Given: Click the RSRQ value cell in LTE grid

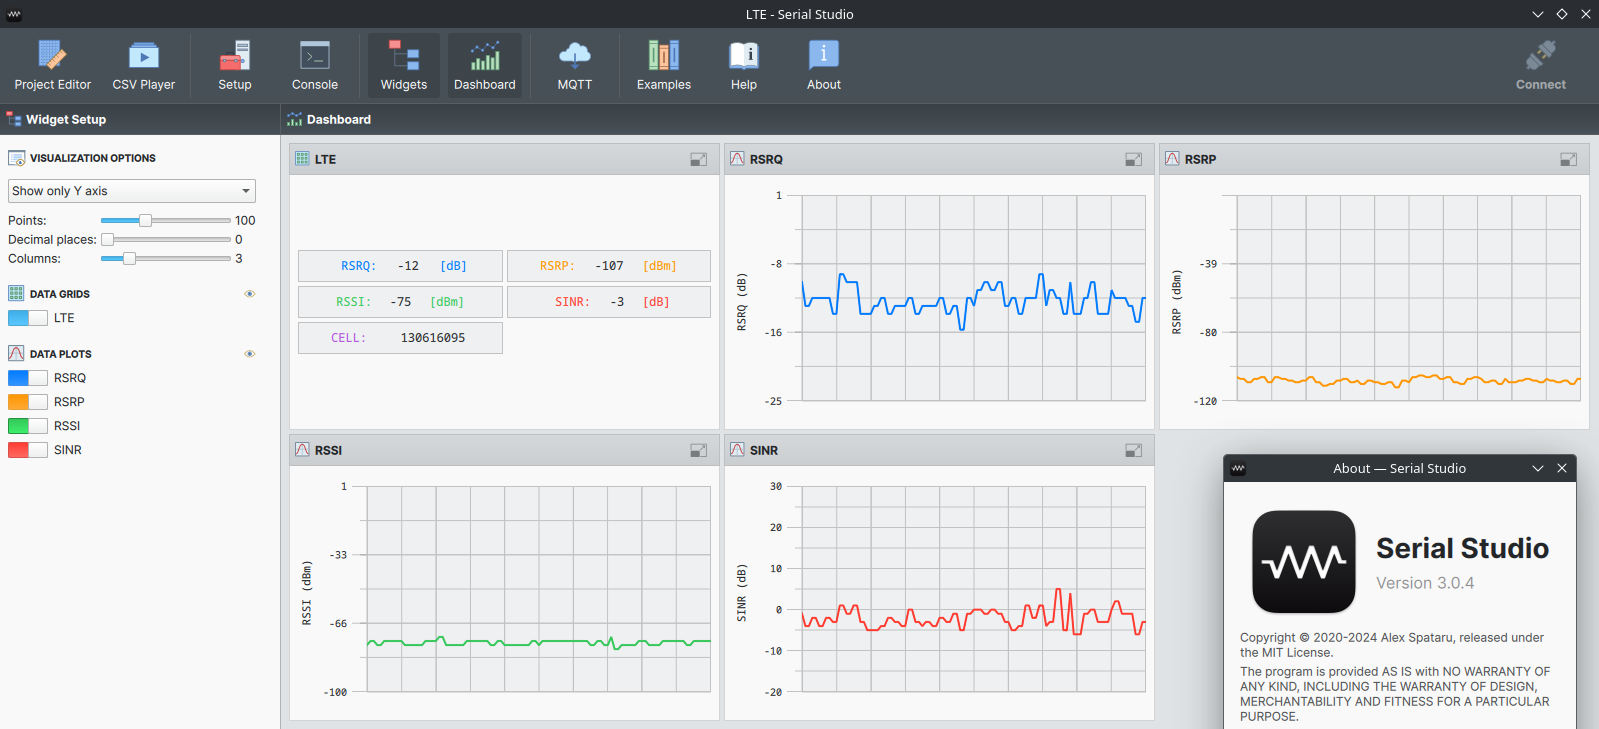Looking at the screenshot, I should pyautogui.click(x=400, y=266).
